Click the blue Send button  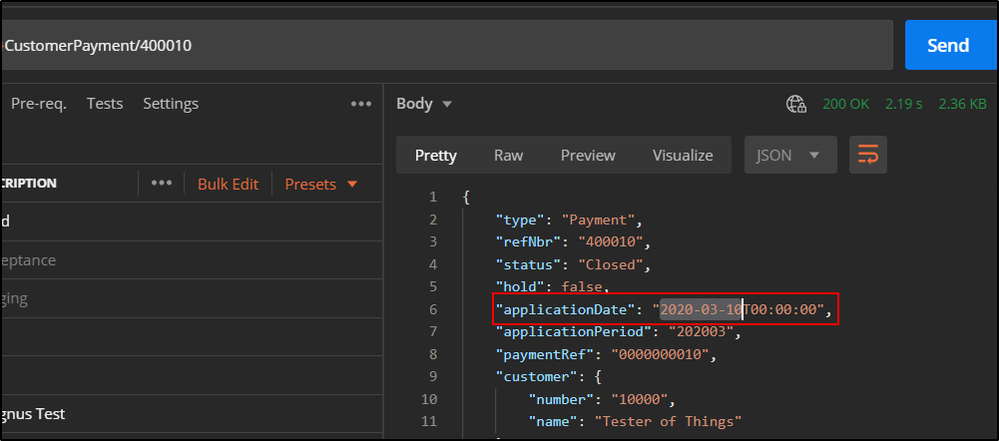(947, 45)
